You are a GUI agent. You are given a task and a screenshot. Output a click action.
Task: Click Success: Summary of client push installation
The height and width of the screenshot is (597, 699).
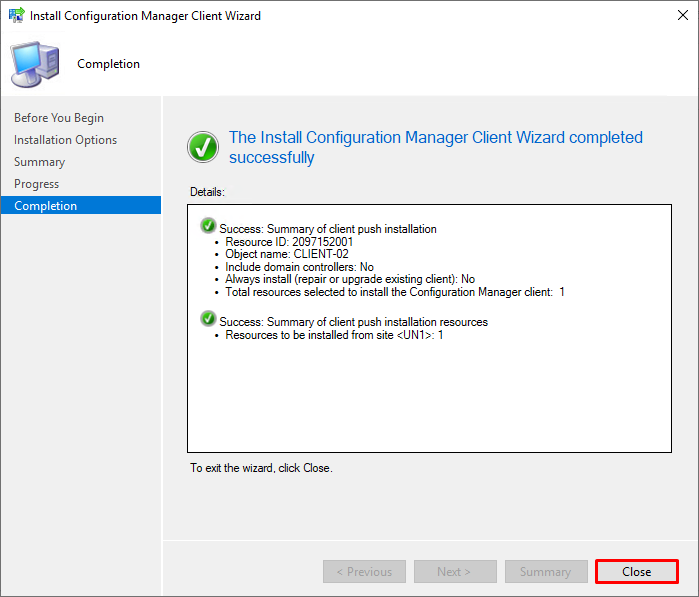click(328, 229)
